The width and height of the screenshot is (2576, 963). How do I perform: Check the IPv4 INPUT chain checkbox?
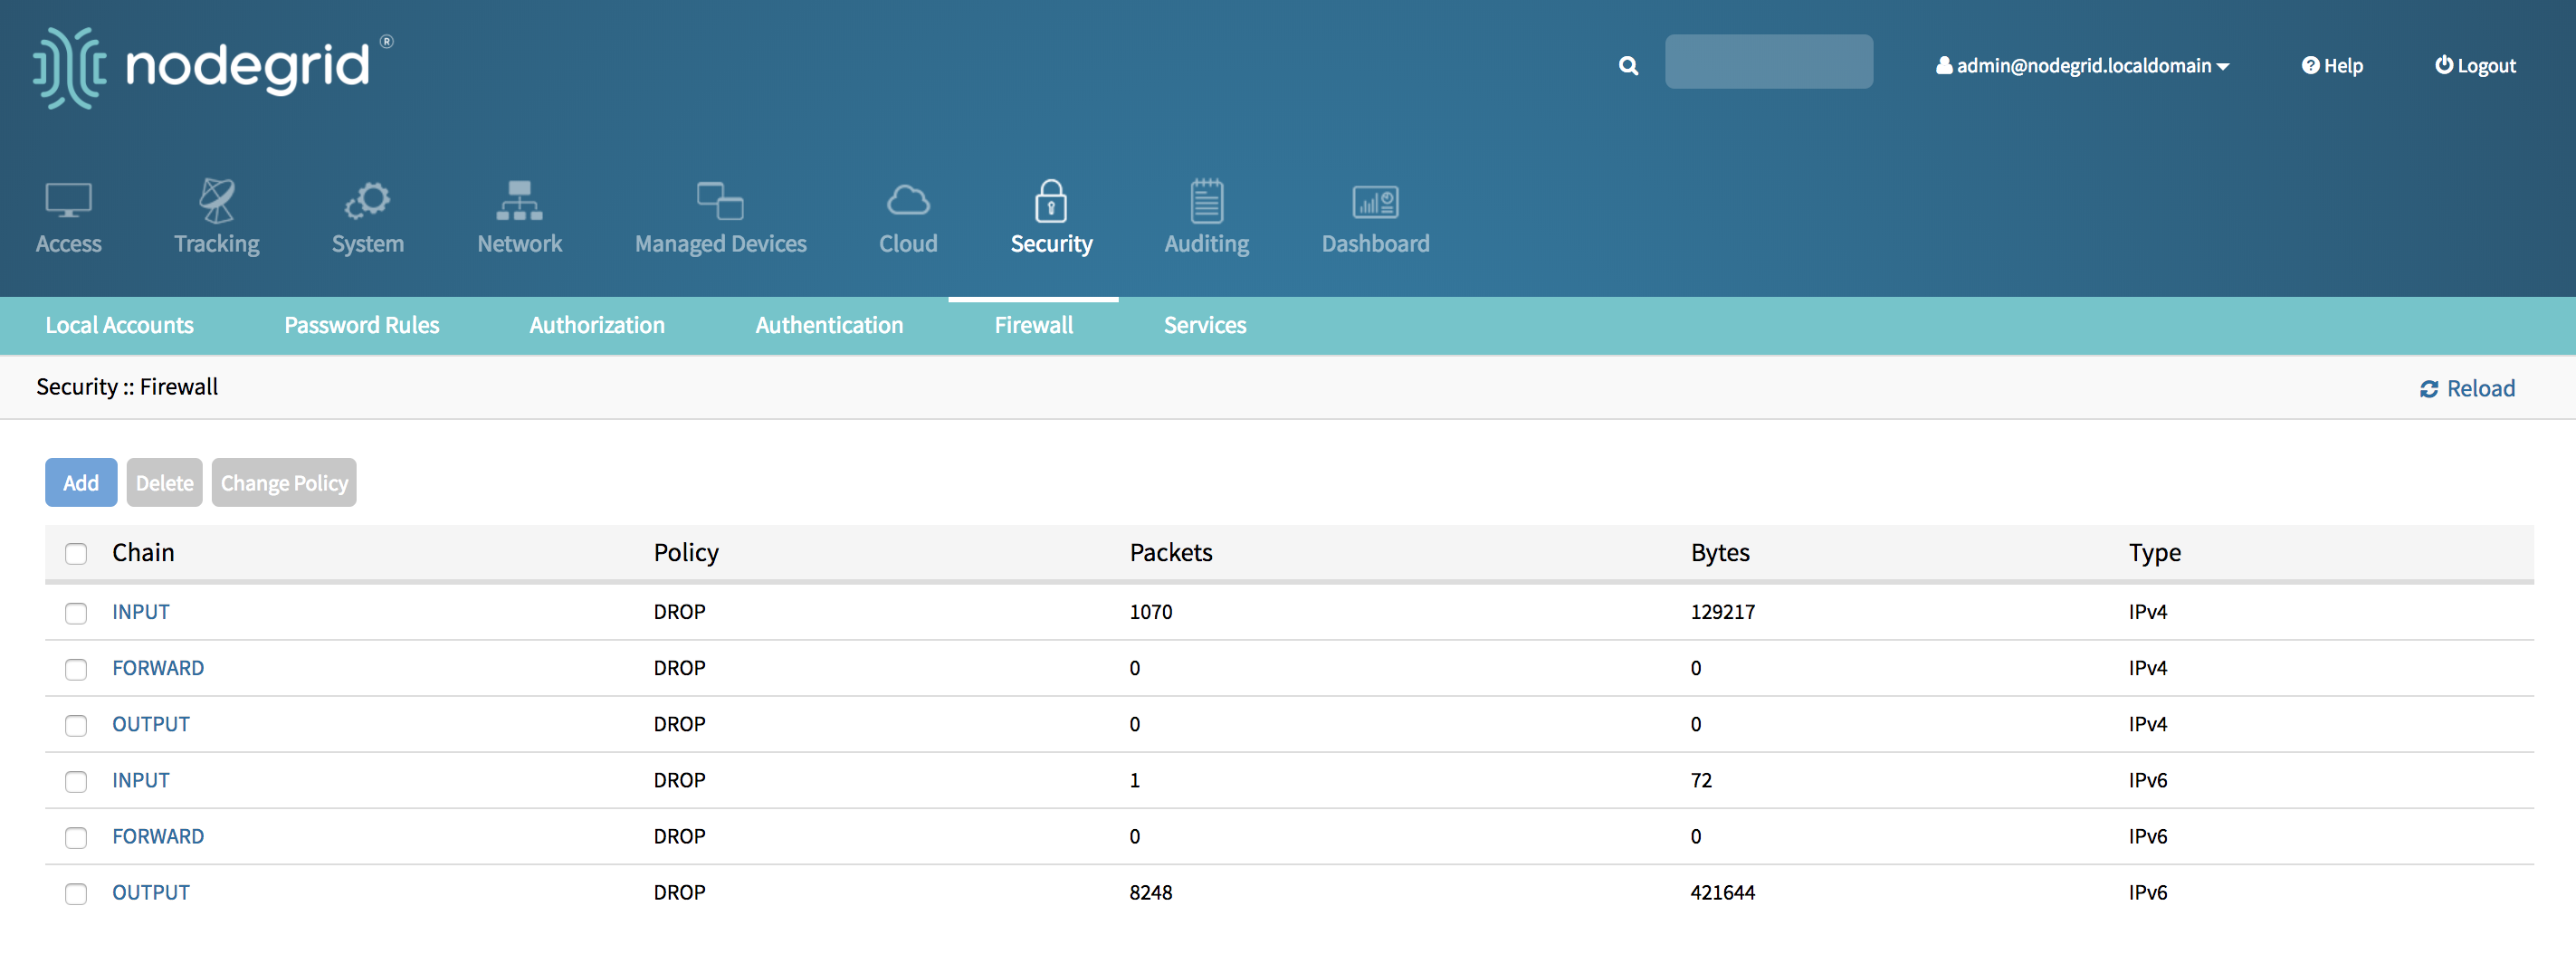point(76,612)
